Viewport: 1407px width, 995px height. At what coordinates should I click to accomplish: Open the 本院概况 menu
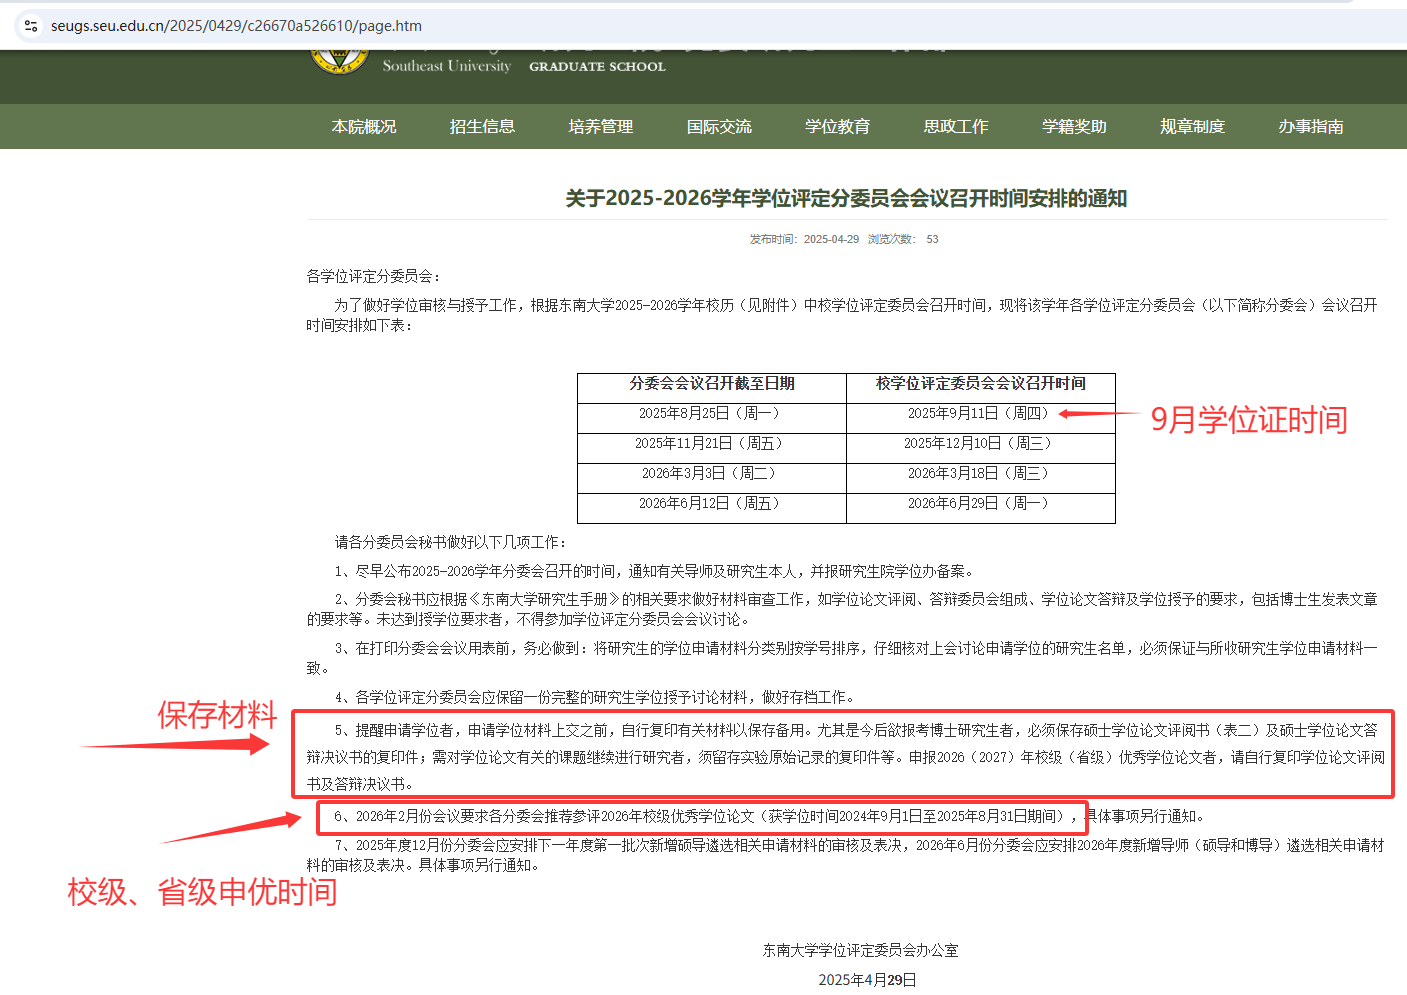click(364, 127)
